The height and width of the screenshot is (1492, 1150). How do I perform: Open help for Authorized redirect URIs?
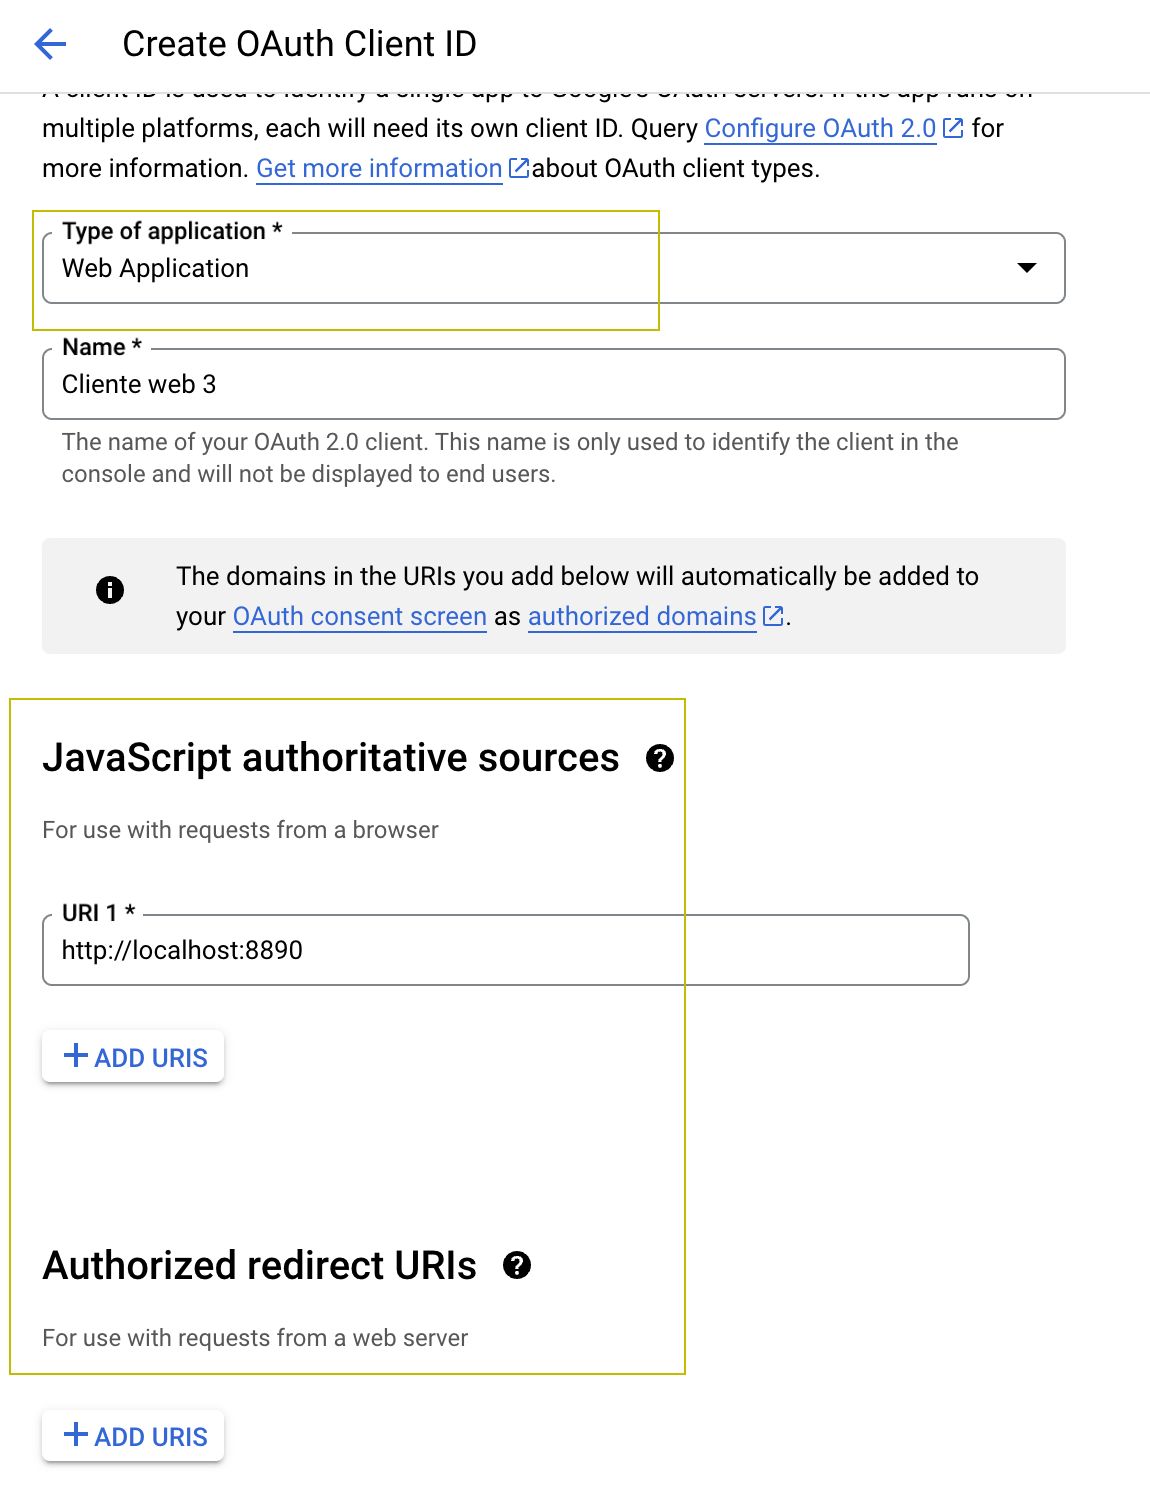tap(517, 1266)
